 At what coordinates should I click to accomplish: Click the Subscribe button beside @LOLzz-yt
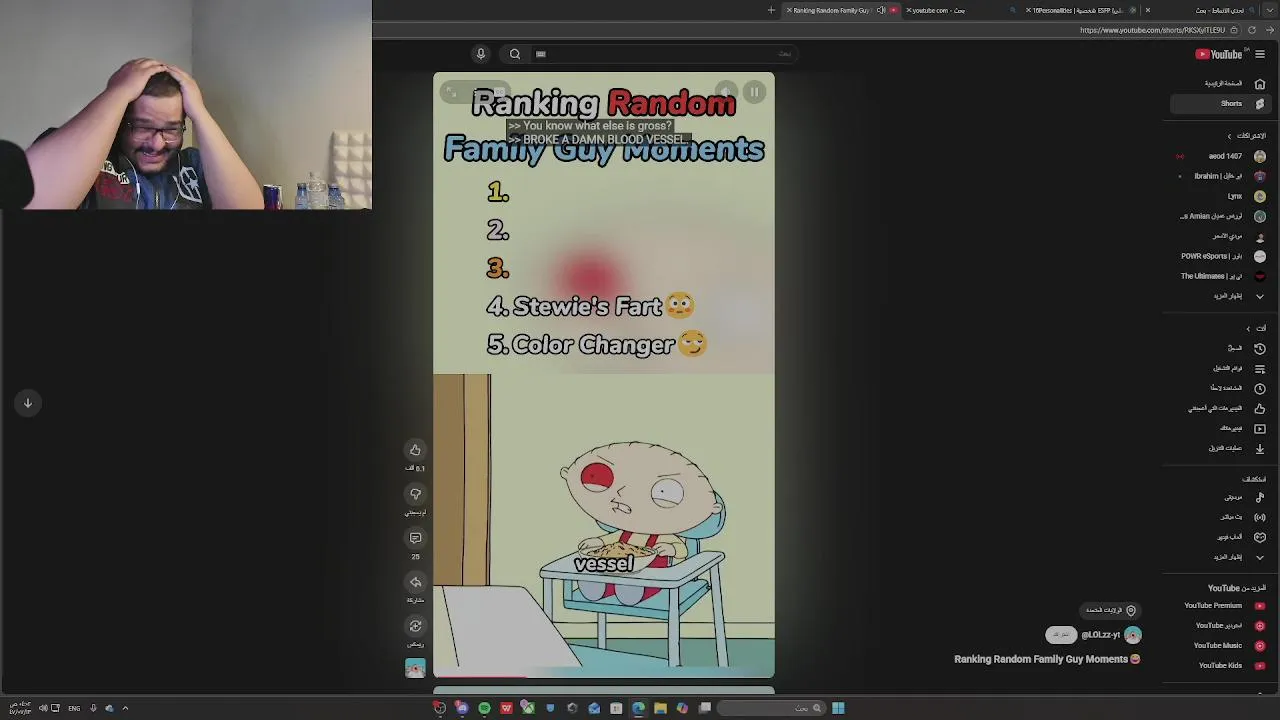tap(1061, 635)
